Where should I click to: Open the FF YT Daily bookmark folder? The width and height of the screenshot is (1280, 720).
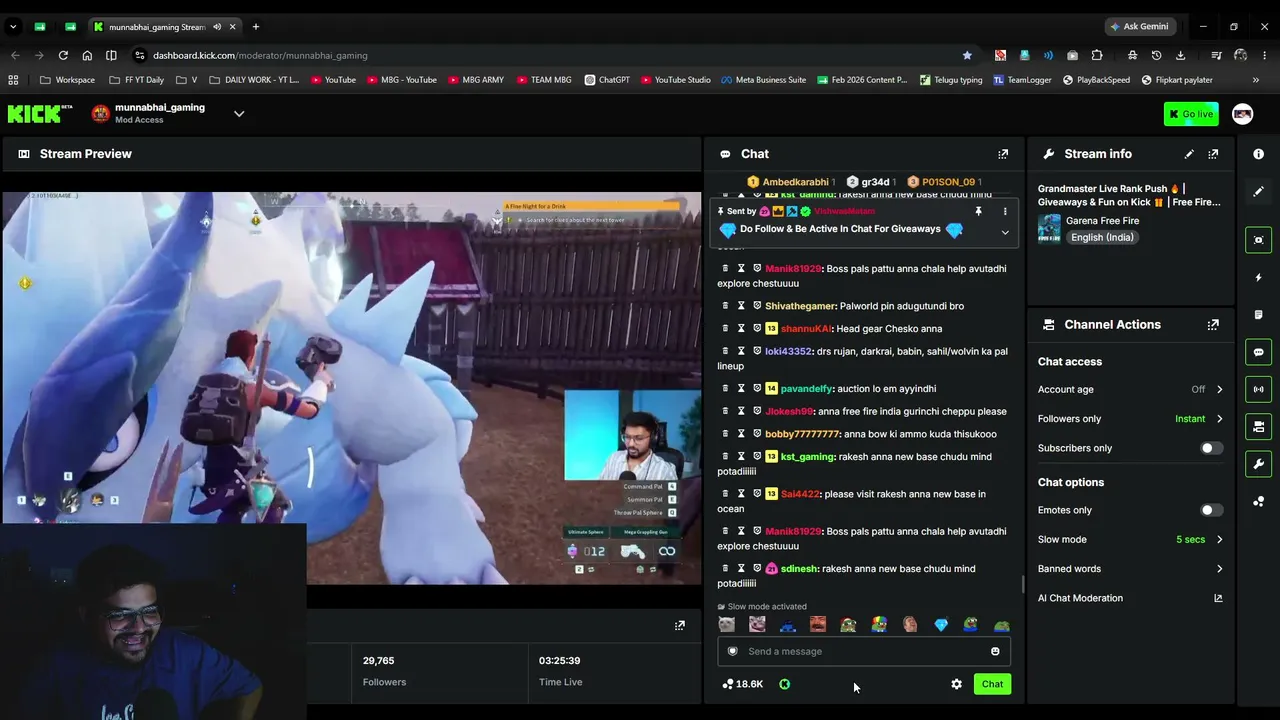click(136, 80)
